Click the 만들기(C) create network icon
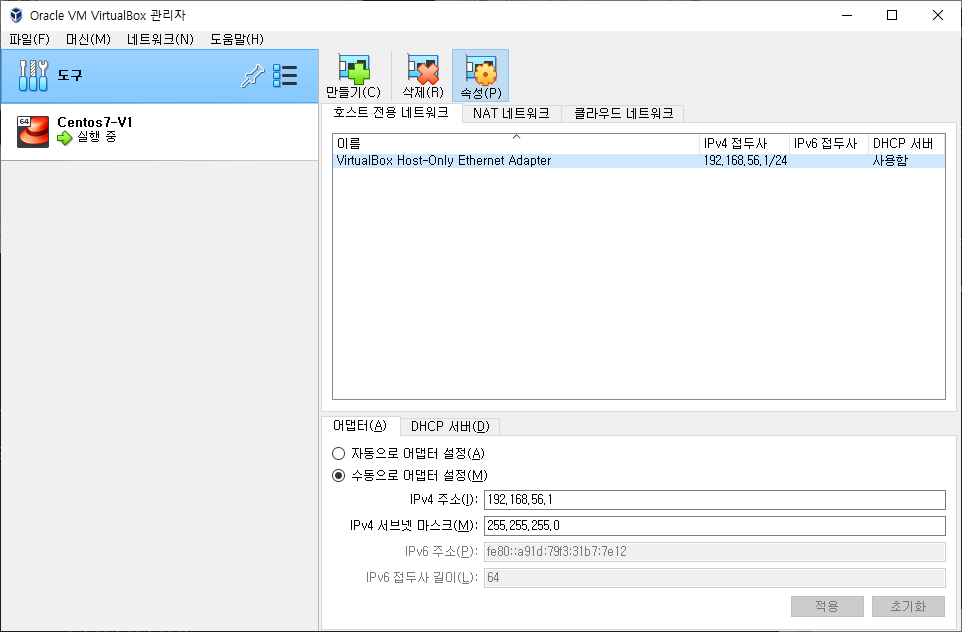This screenshot has width=962, height=632. click(354, 69)
